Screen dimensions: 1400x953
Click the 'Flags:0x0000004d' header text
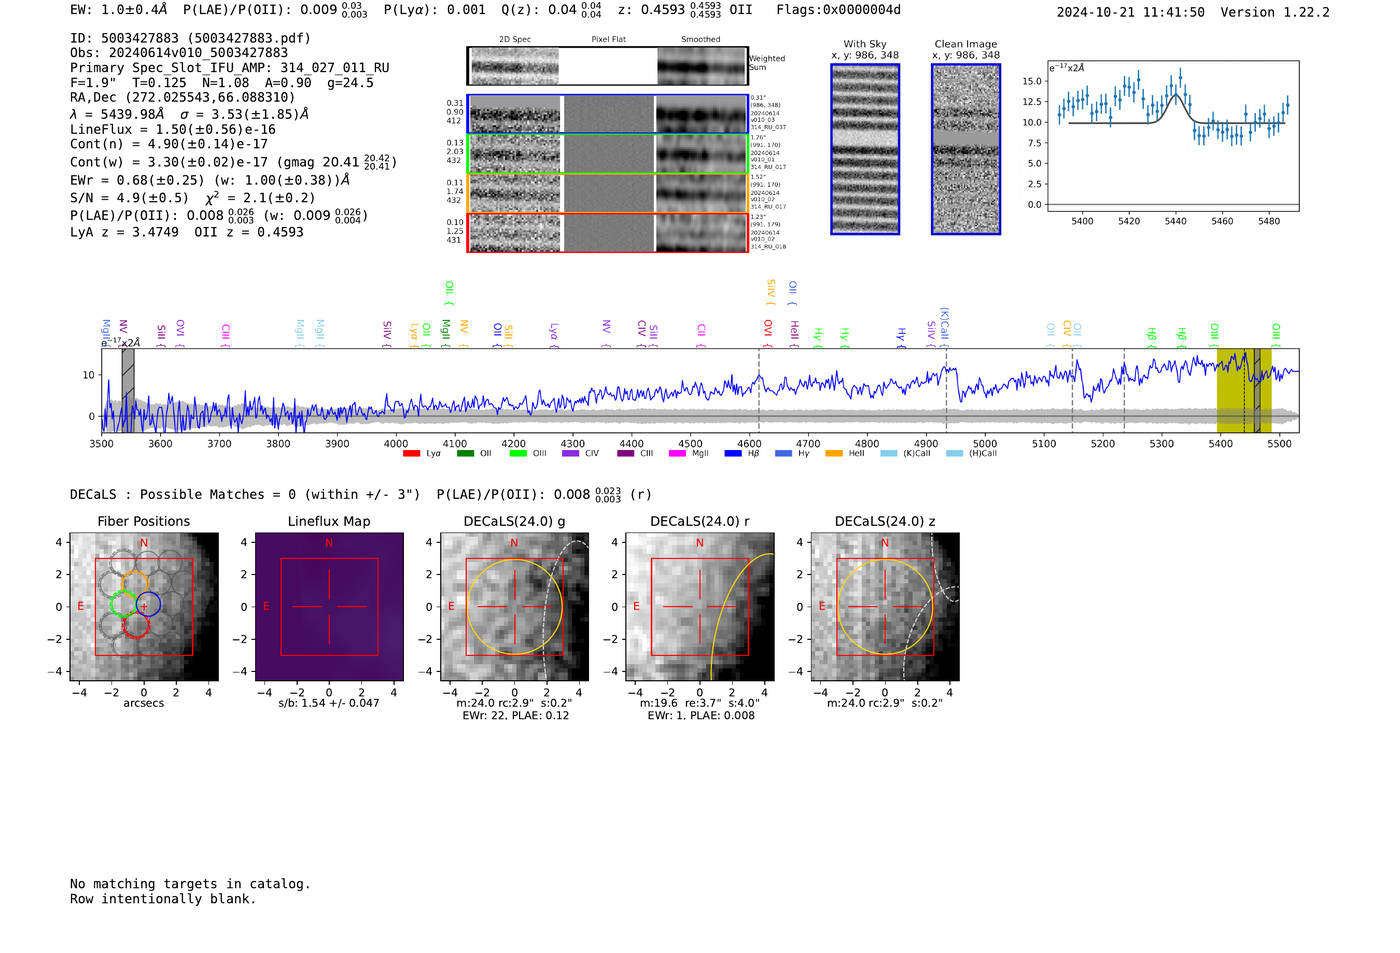click(838, 10)
